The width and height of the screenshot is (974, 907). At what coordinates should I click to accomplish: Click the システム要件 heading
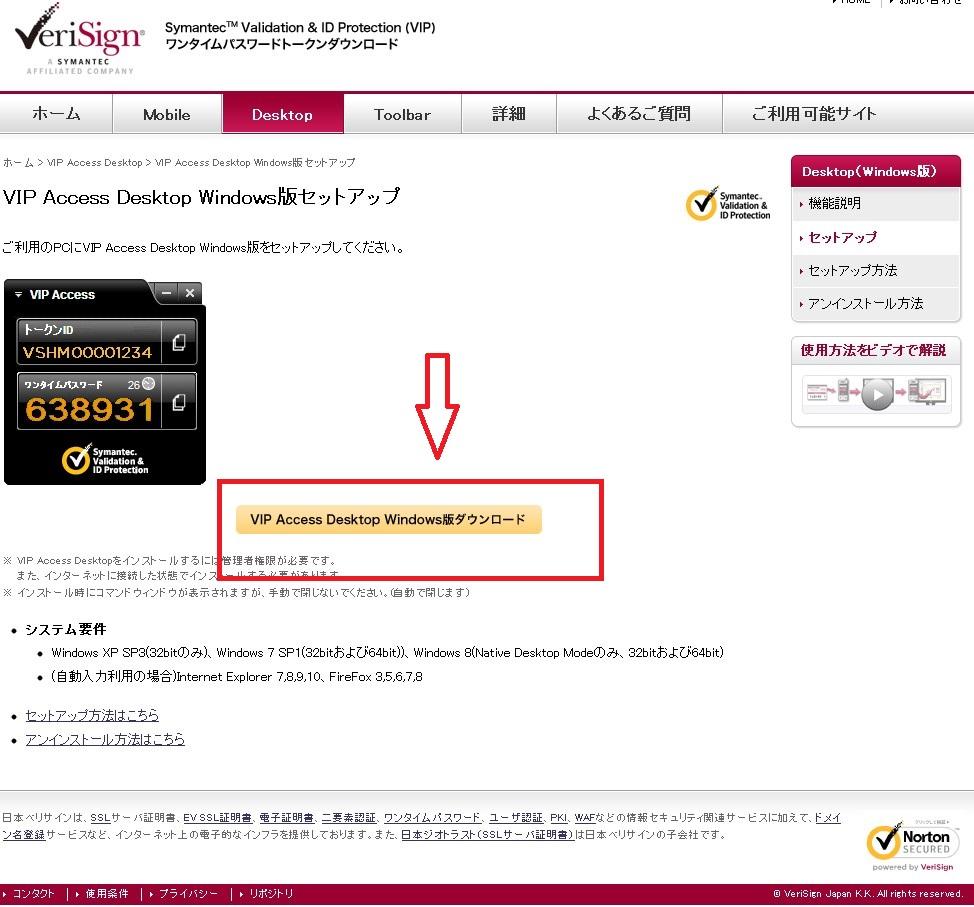[x=65, y=629]
